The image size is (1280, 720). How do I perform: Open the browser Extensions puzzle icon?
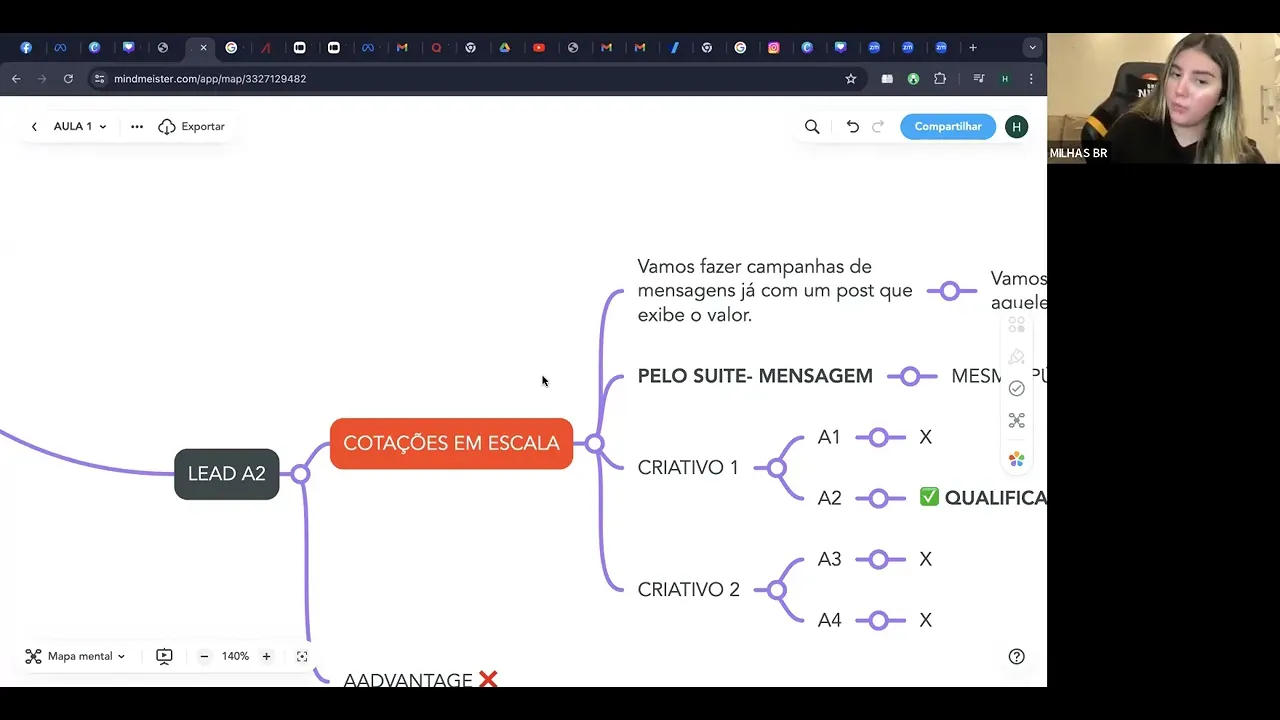(939, 79)
